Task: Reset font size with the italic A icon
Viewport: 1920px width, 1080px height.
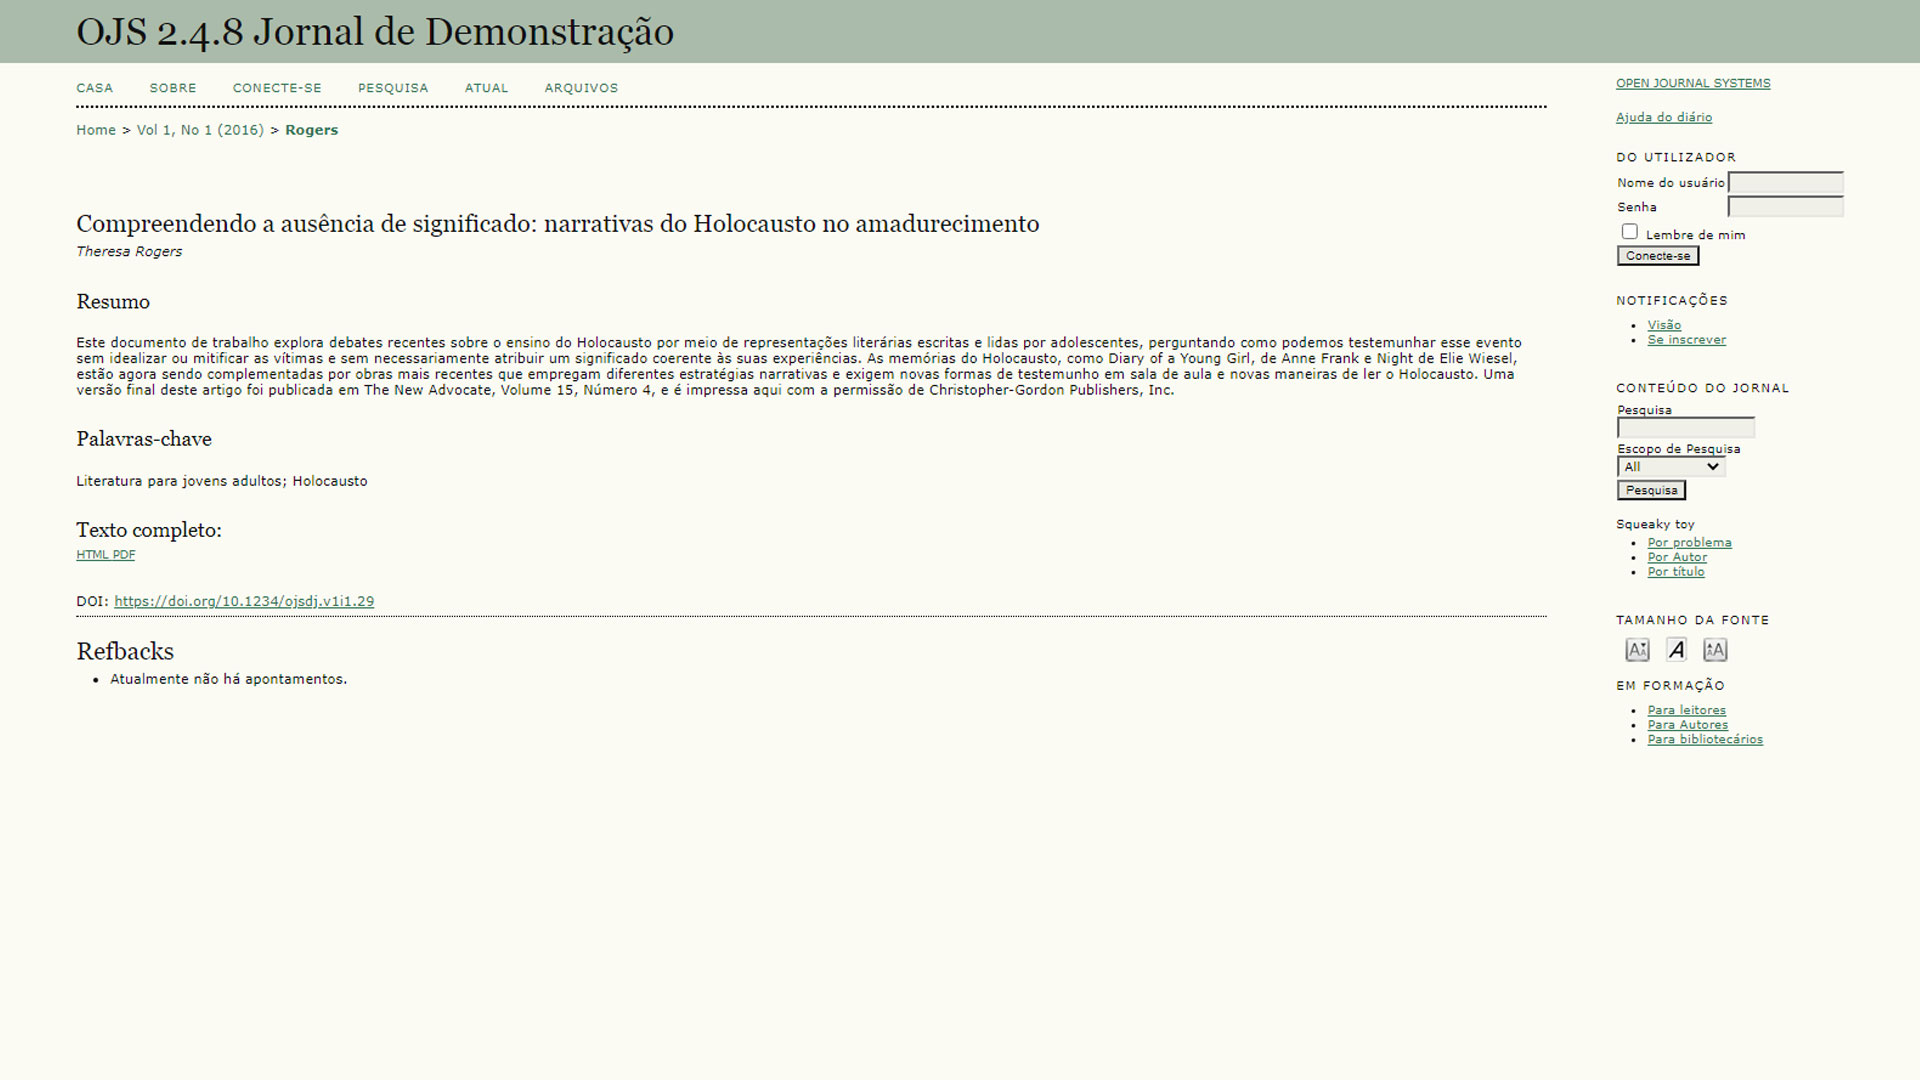Action: [x=1676, y=650]
